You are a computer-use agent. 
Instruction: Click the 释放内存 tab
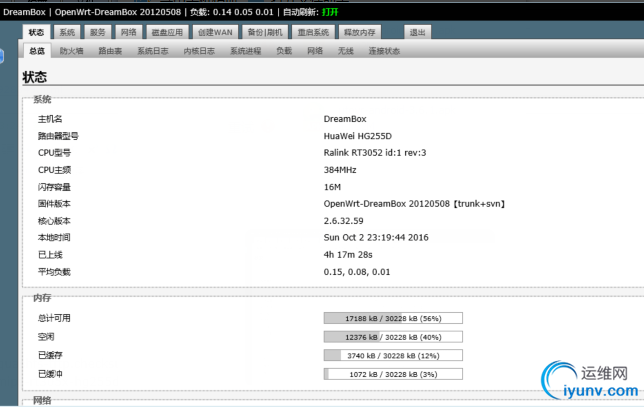click(x=360, y=32)
